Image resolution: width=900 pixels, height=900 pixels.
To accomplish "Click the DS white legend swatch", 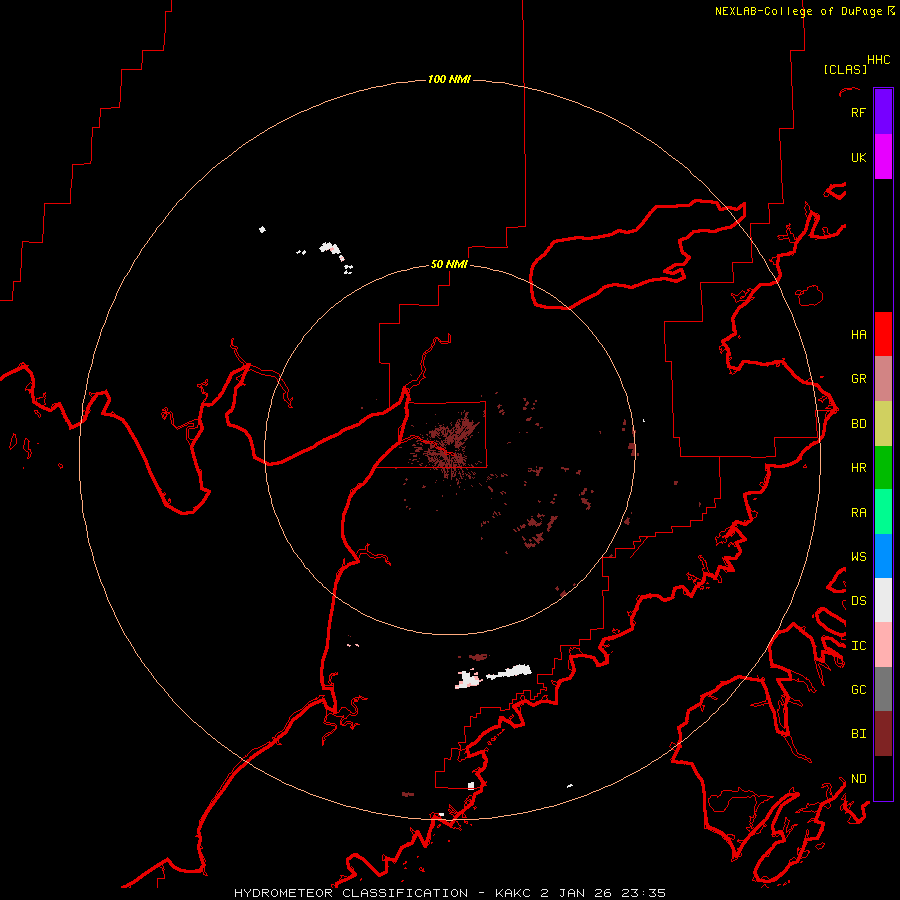I will click(883, 600).
